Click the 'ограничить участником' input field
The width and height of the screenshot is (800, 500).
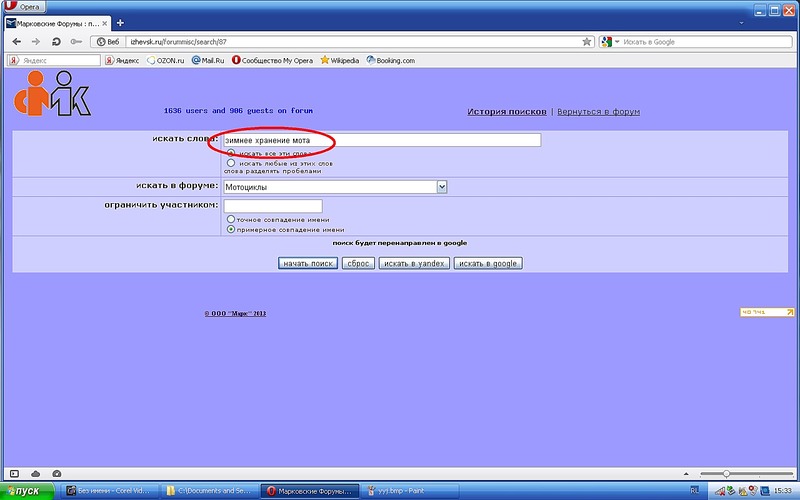(272, 205)
